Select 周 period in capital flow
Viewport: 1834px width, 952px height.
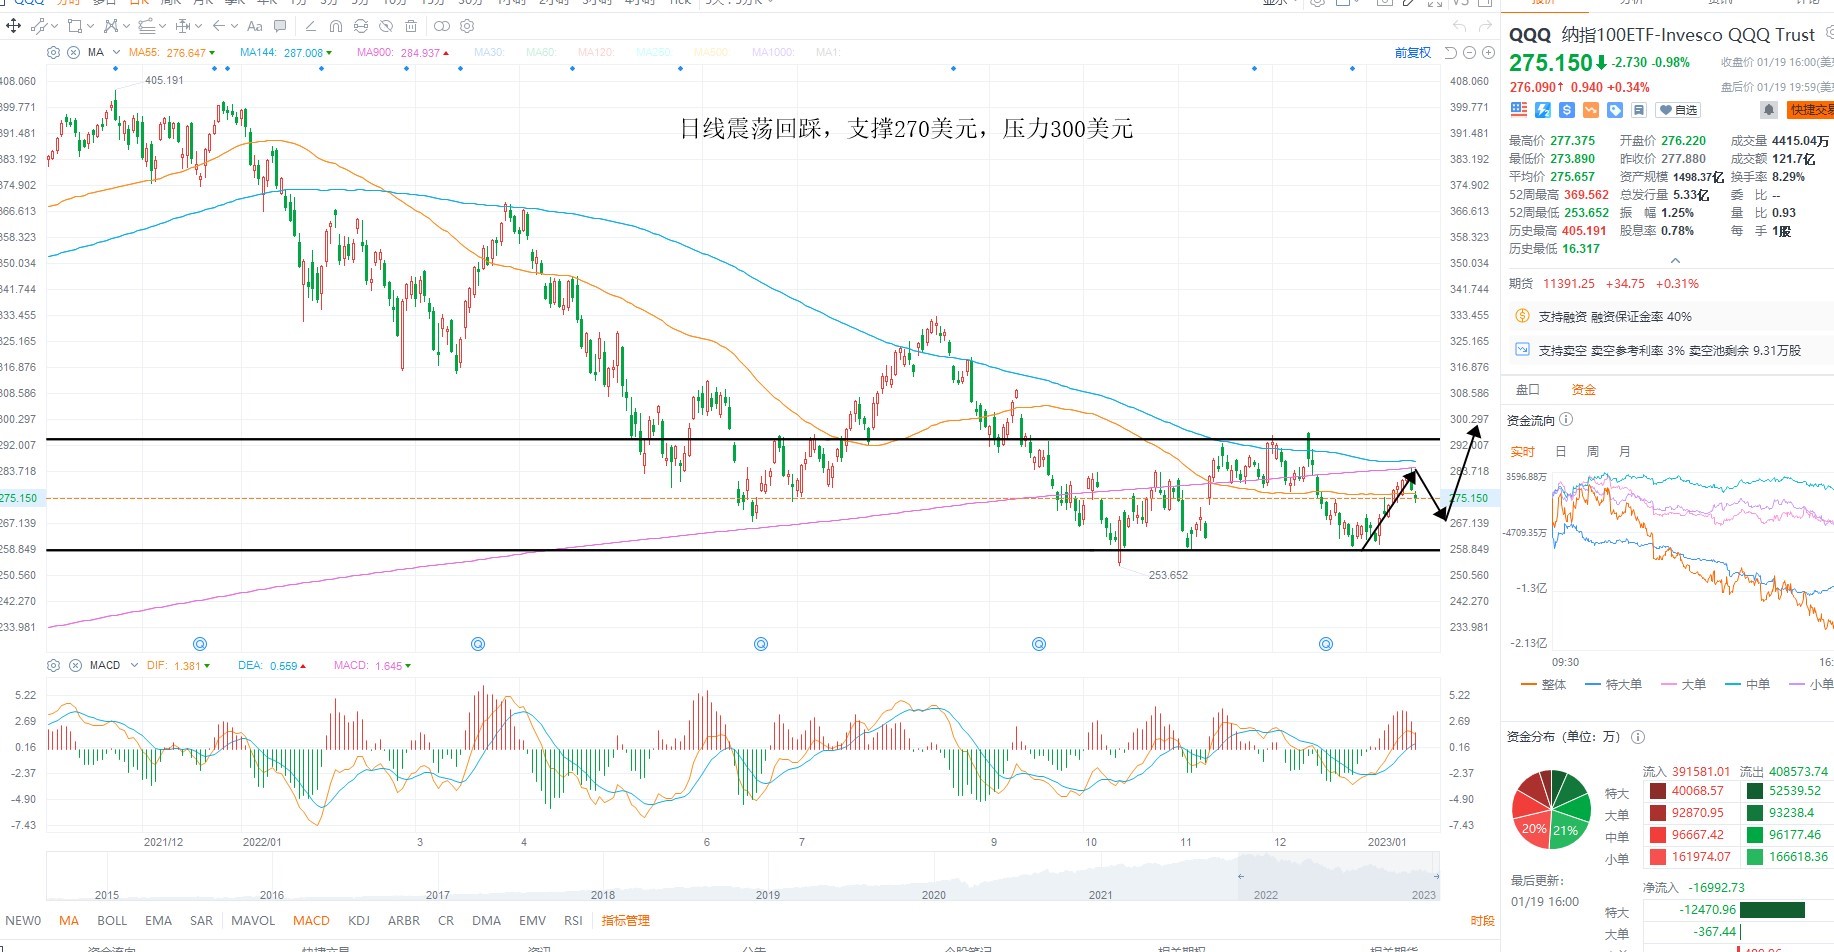[x=1593, y=452]
